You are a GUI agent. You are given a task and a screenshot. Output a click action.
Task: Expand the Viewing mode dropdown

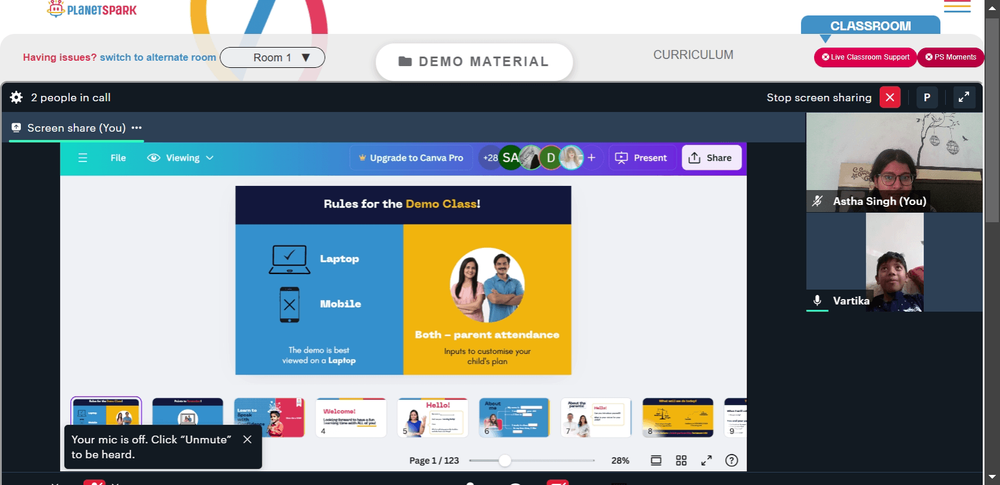pos(180,158)
